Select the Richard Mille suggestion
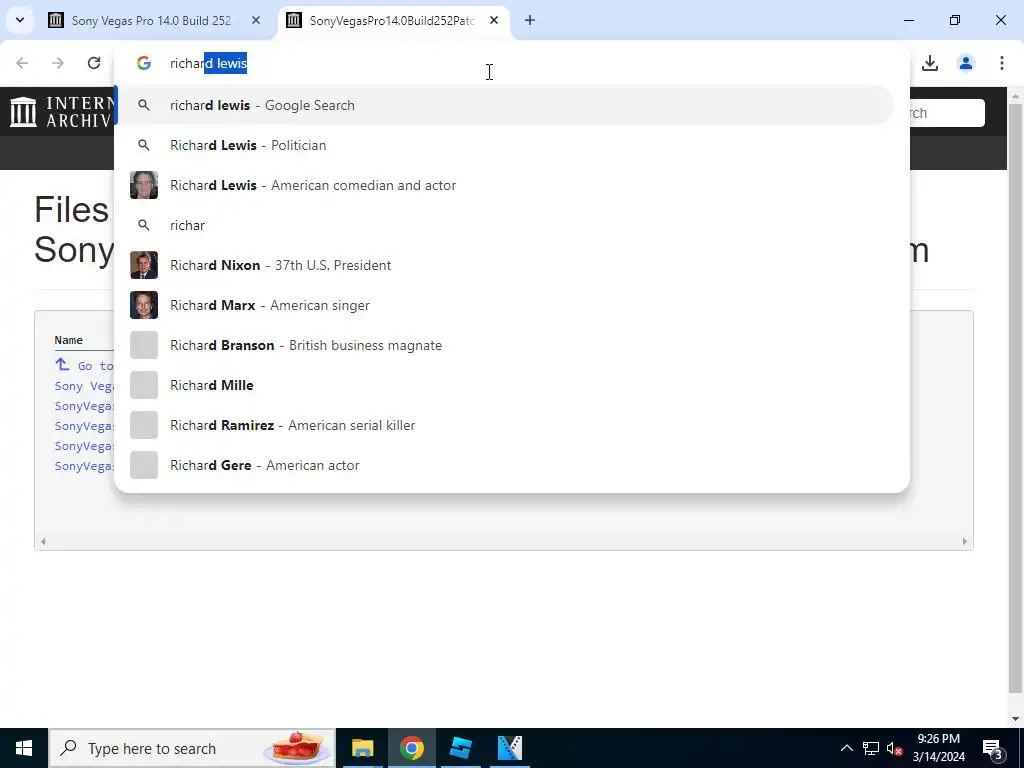This screenshot has height=768, width=1024. coord(504,385)
